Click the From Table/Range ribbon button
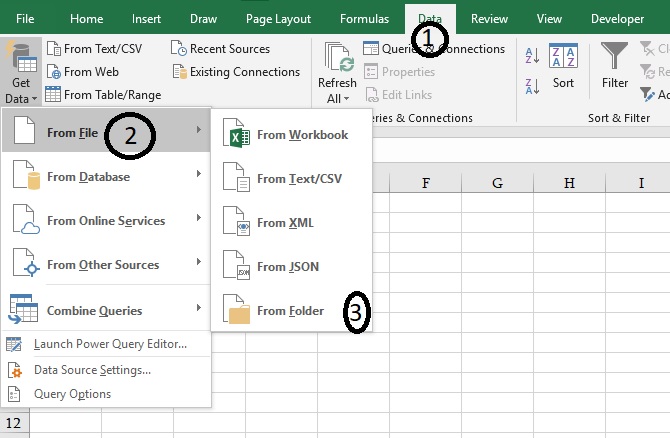Screen dimensions: 670x438 [103, 95]
